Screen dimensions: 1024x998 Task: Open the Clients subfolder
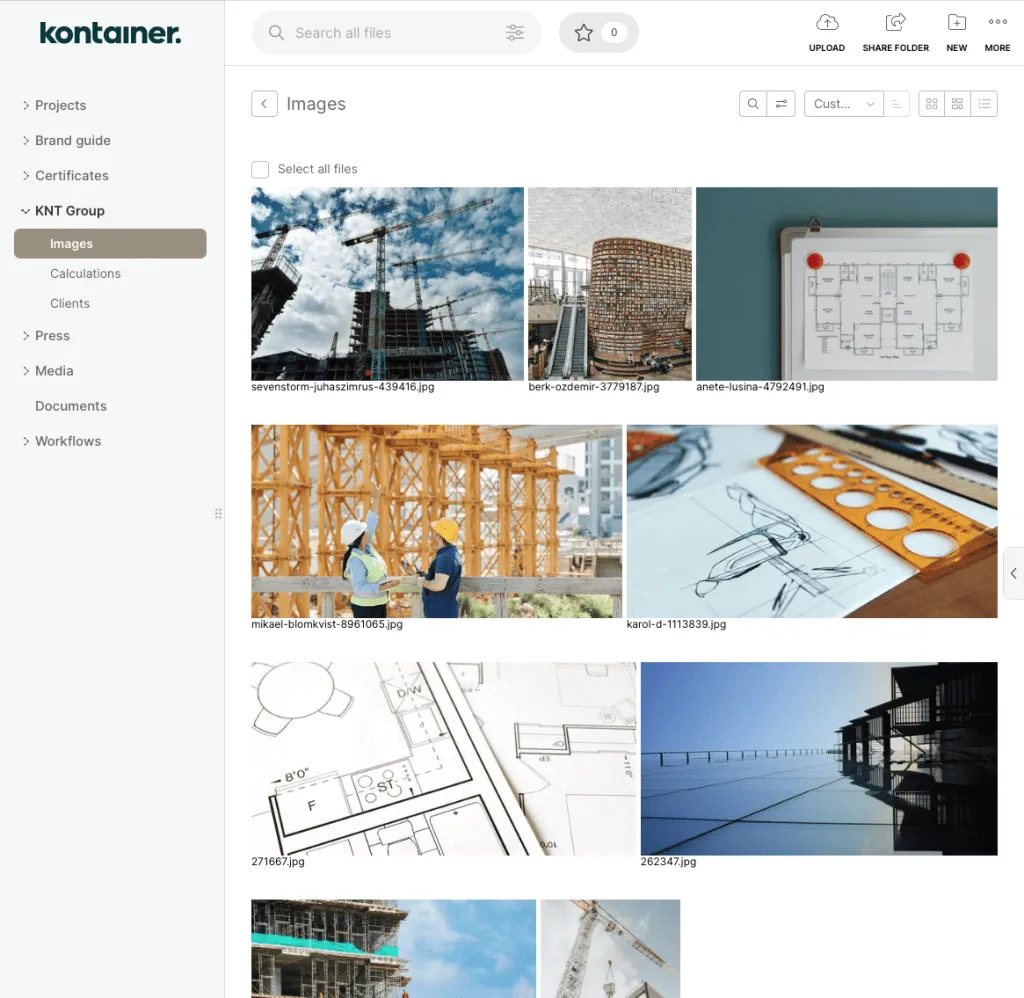tap(70, 304)
